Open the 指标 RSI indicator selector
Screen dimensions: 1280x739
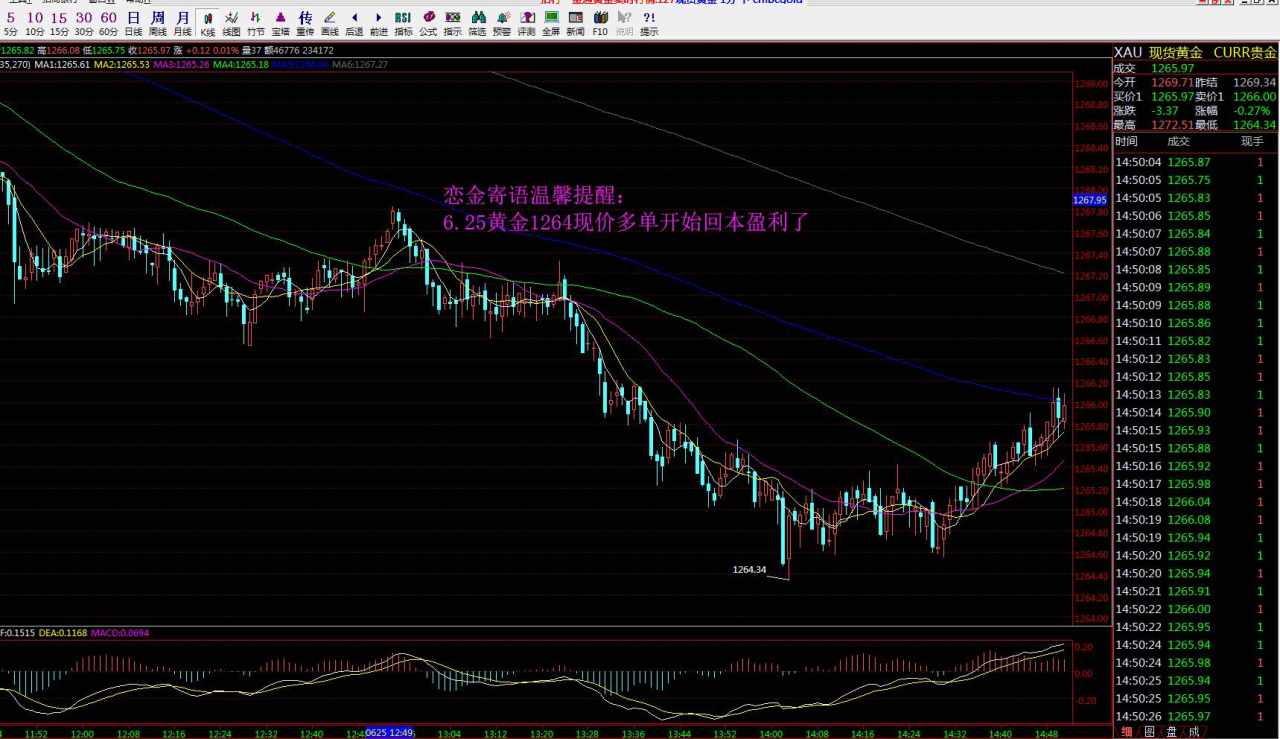(403, 23)
